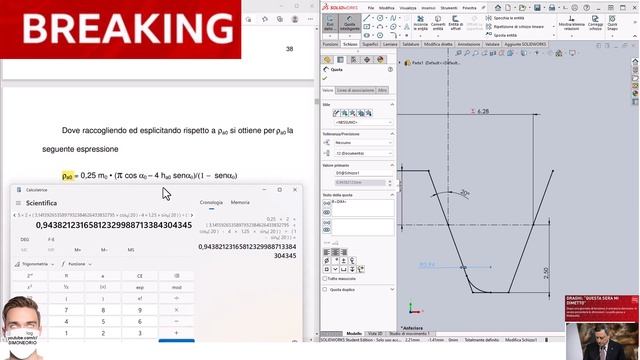Collapse the Valore primario section
Viewport: 640px width, 360px height.
pyautogui.click(x=392, y=165)
